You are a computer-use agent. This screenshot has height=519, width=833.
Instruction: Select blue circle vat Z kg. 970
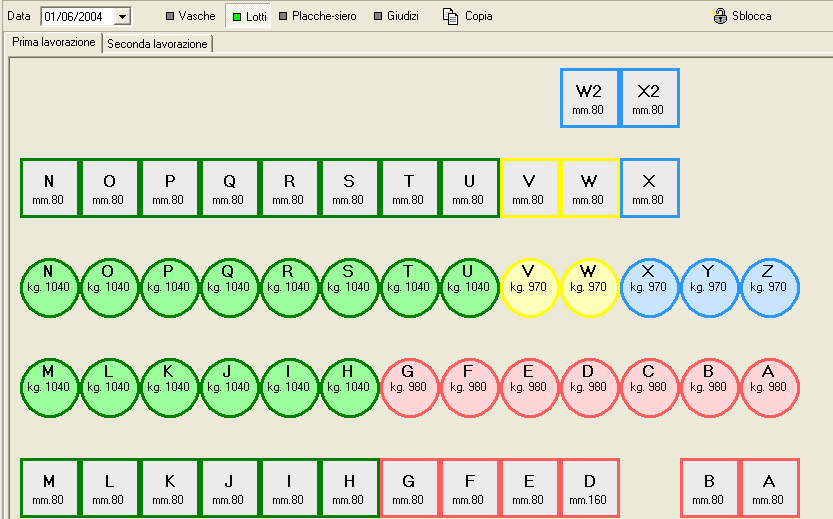tap(769, 288)
